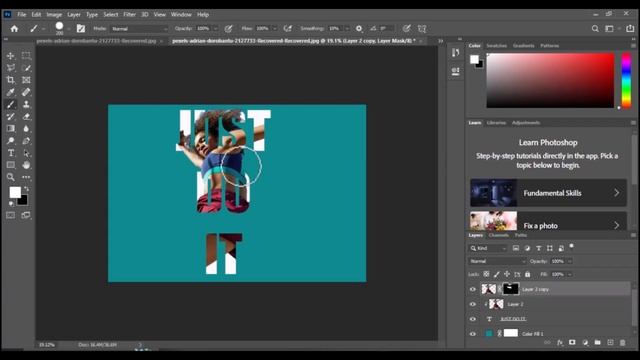Toggle the layer filter on/off switch

coord(571,246)
